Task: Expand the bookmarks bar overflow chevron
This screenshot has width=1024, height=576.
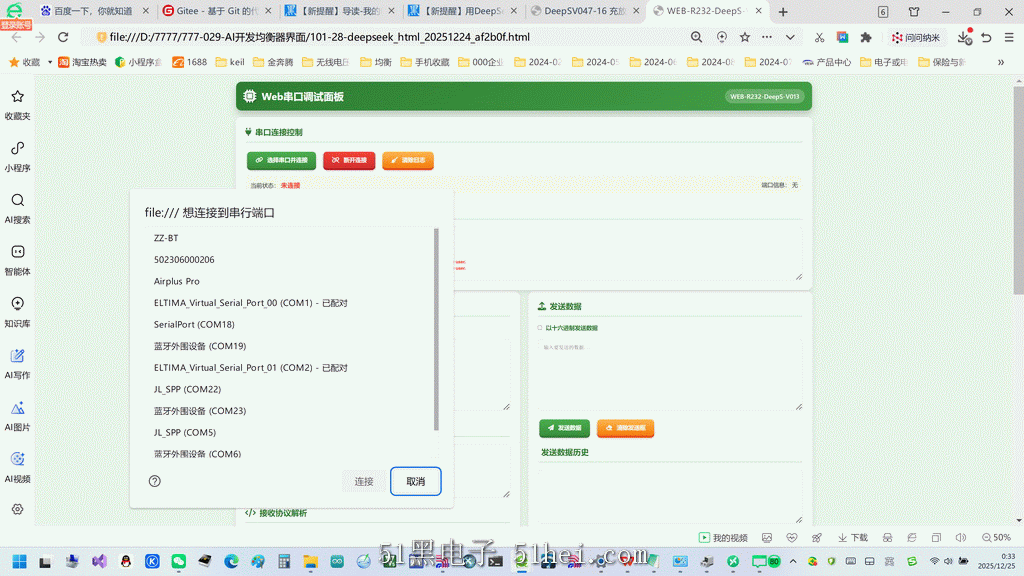Action: pos(1000,62)
